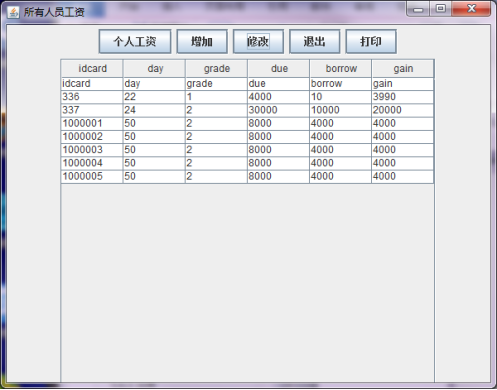
Task: Select the idcard cell 1000004
Action: [92, 163]
